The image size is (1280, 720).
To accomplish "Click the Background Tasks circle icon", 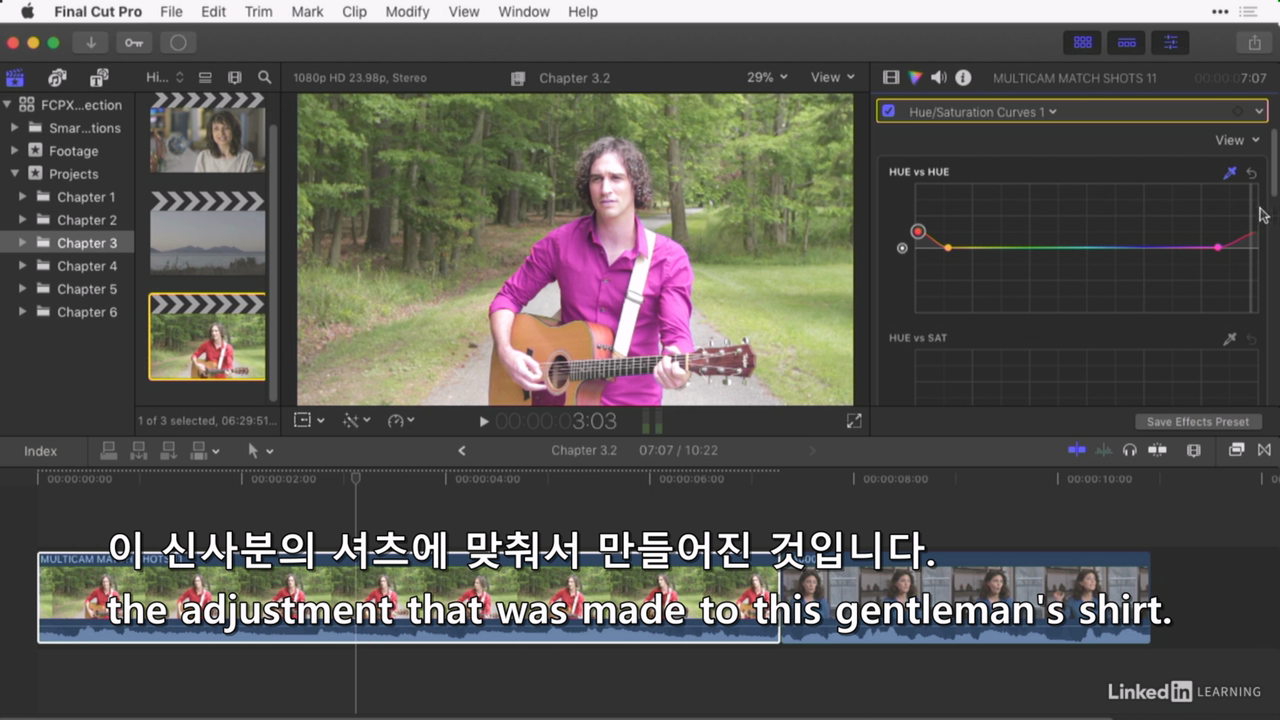I will [178, 43].
